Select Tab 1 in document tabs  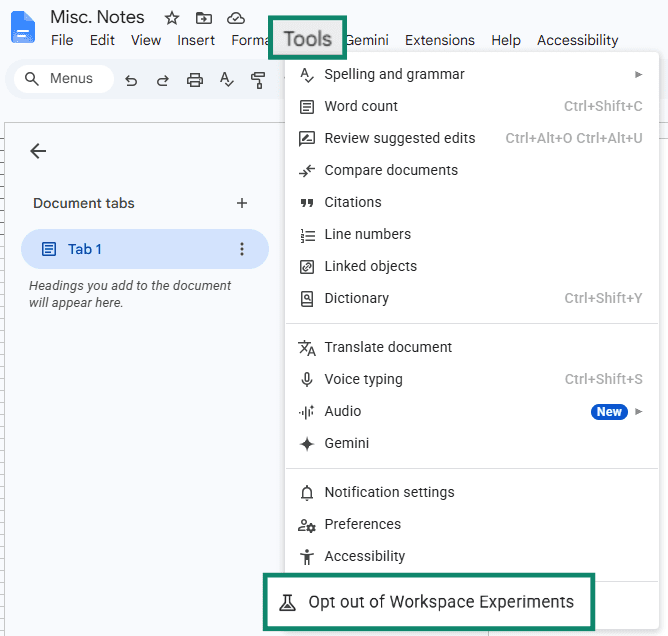click(x=145, y=249)
